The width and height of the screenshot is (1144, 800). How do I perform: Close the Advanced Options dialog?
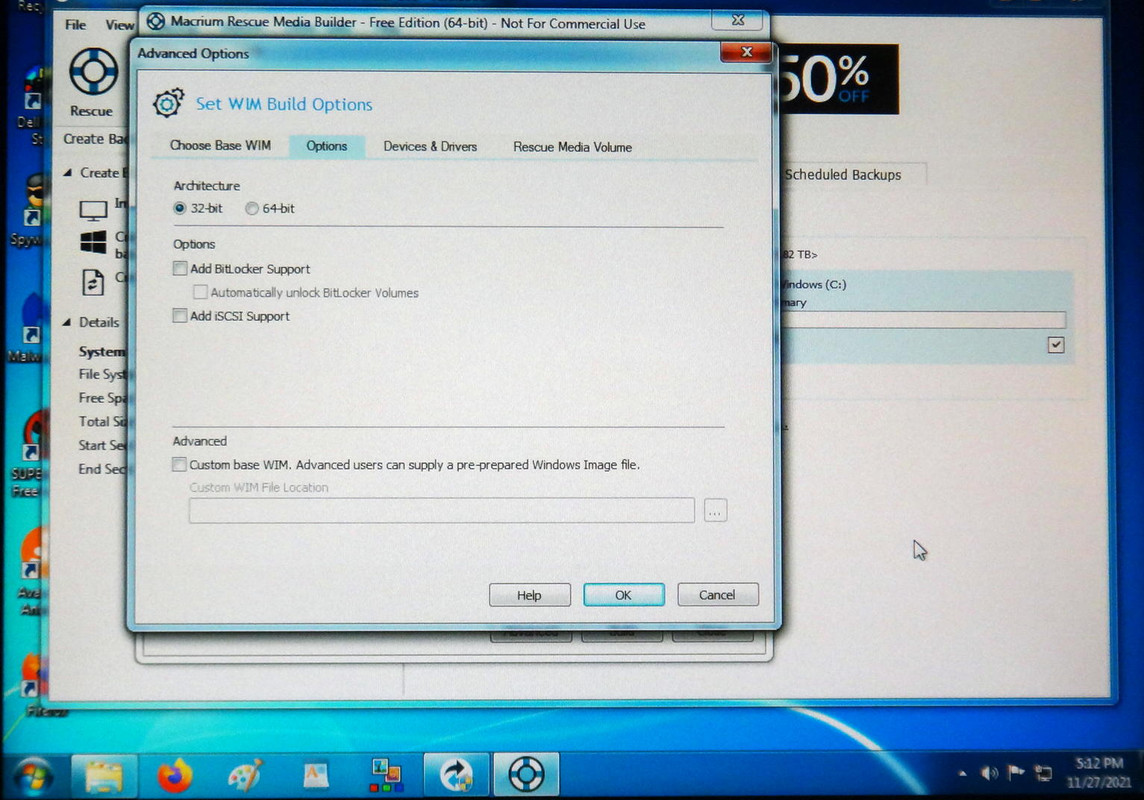(746, 52)
